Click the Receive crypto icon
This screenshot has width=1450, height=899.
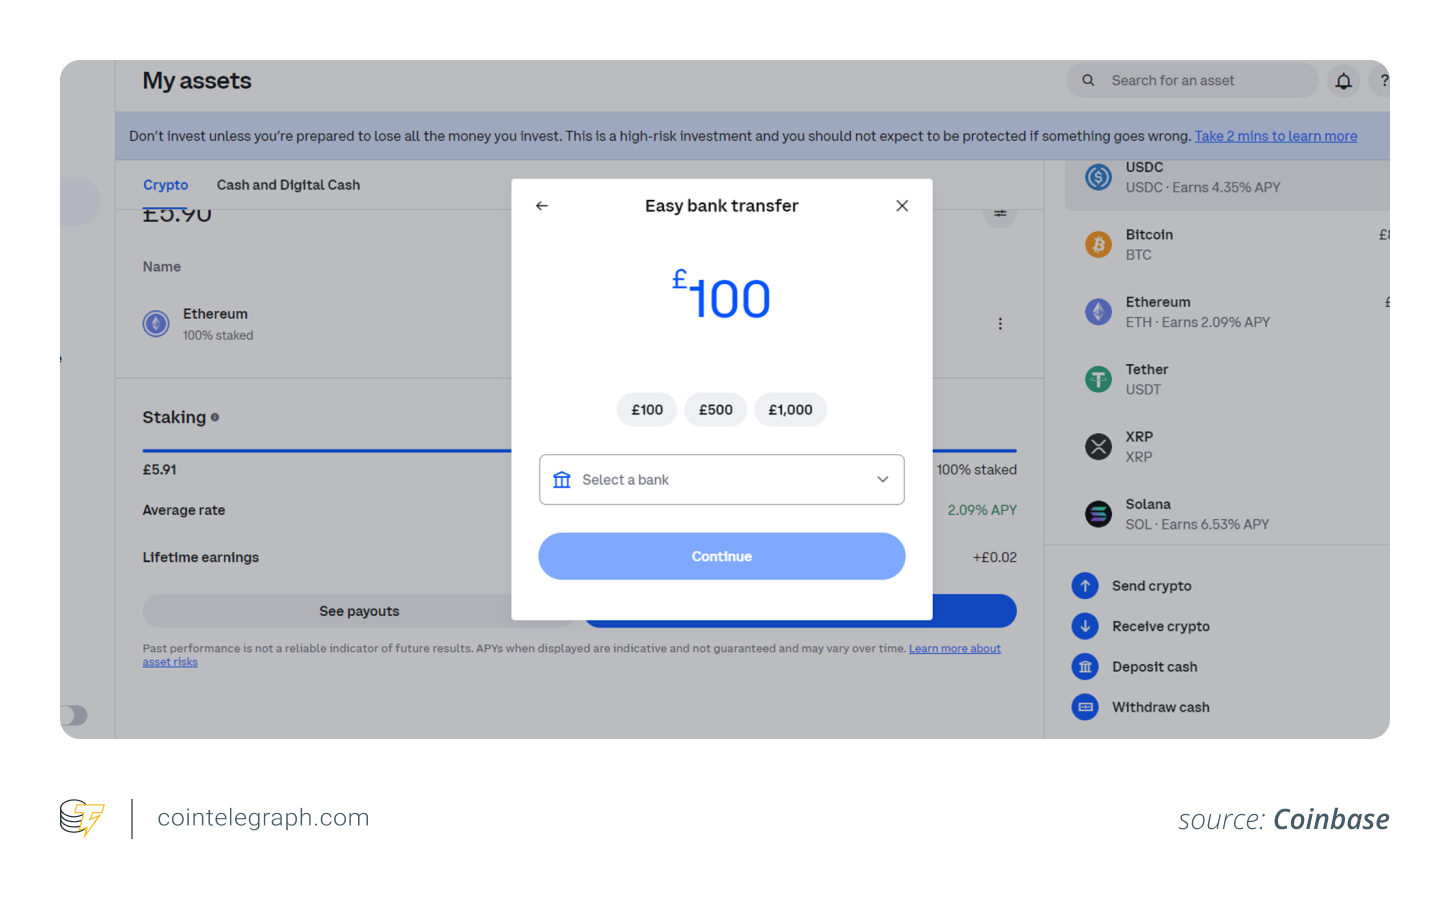[x=1085, y=626]
